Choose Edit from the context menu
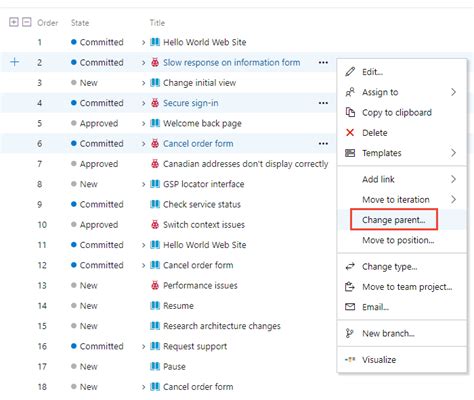The width and height of the screenshot is (474, 400). pos(402,72)
